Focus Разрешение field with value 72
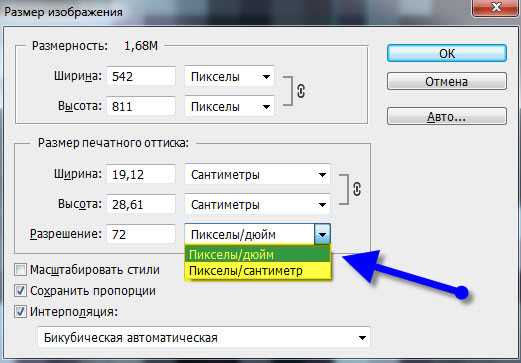 coord(141,234)
